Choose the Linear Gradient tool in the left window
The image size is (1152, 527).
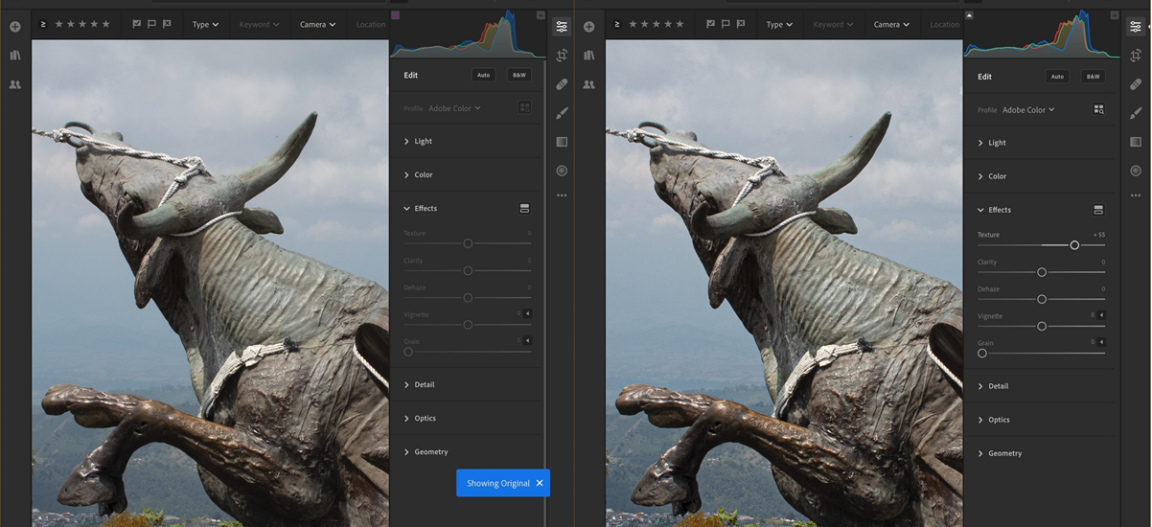tap(562, 142)
